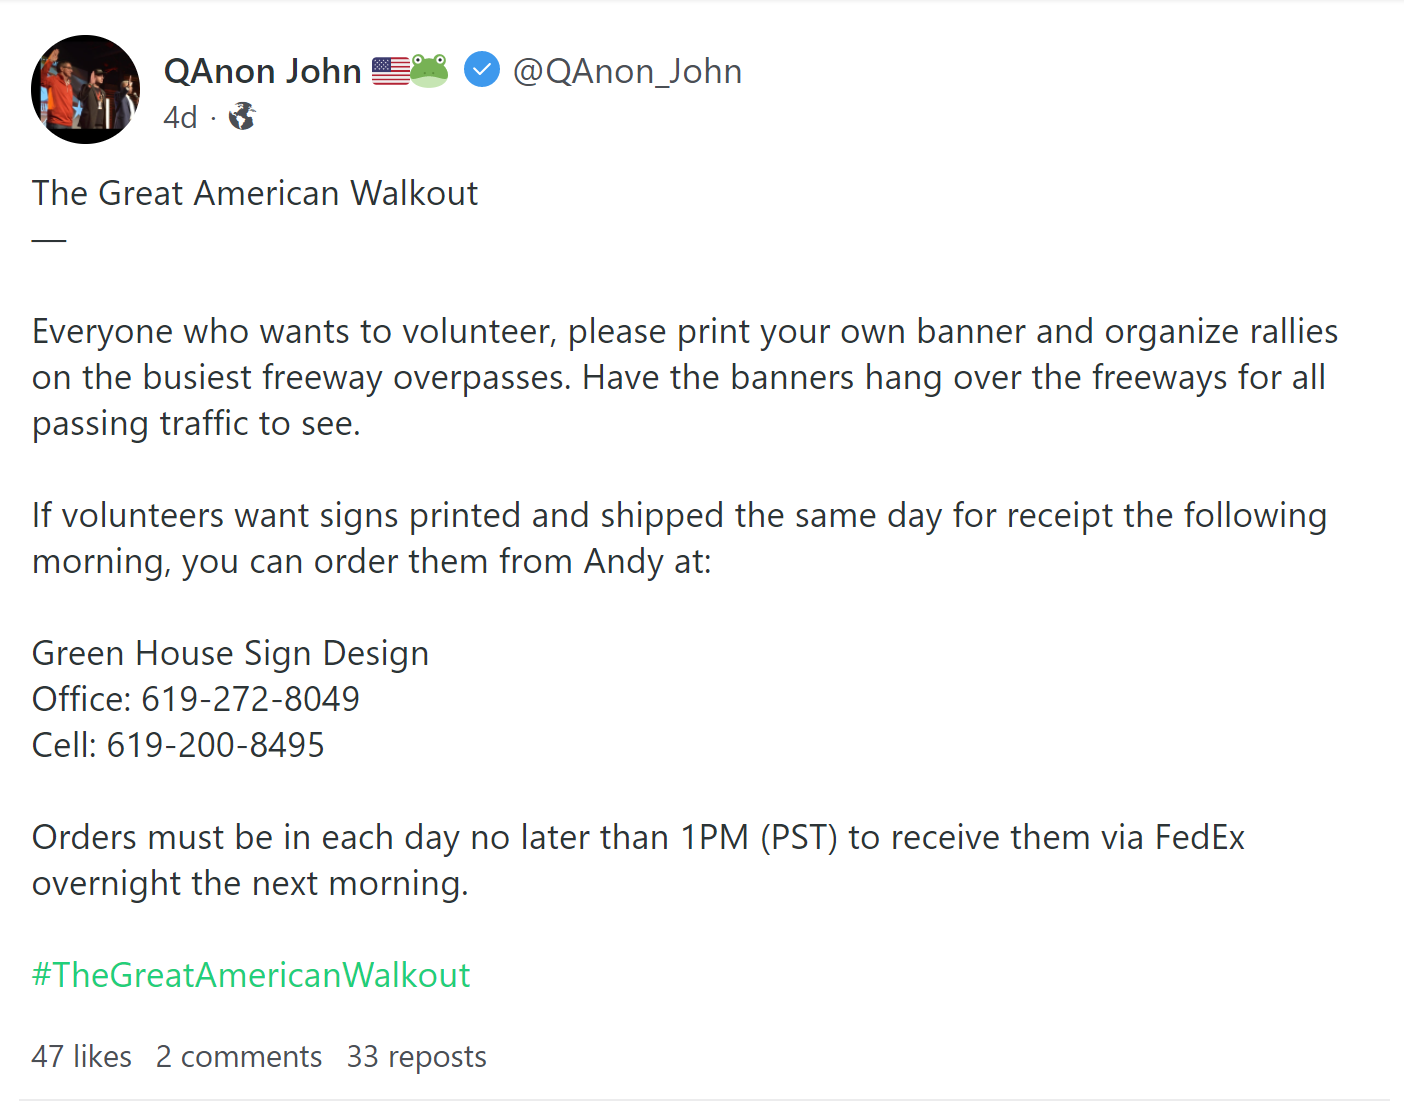
Task: Click the globe public visibility icon
Action: 242,116
